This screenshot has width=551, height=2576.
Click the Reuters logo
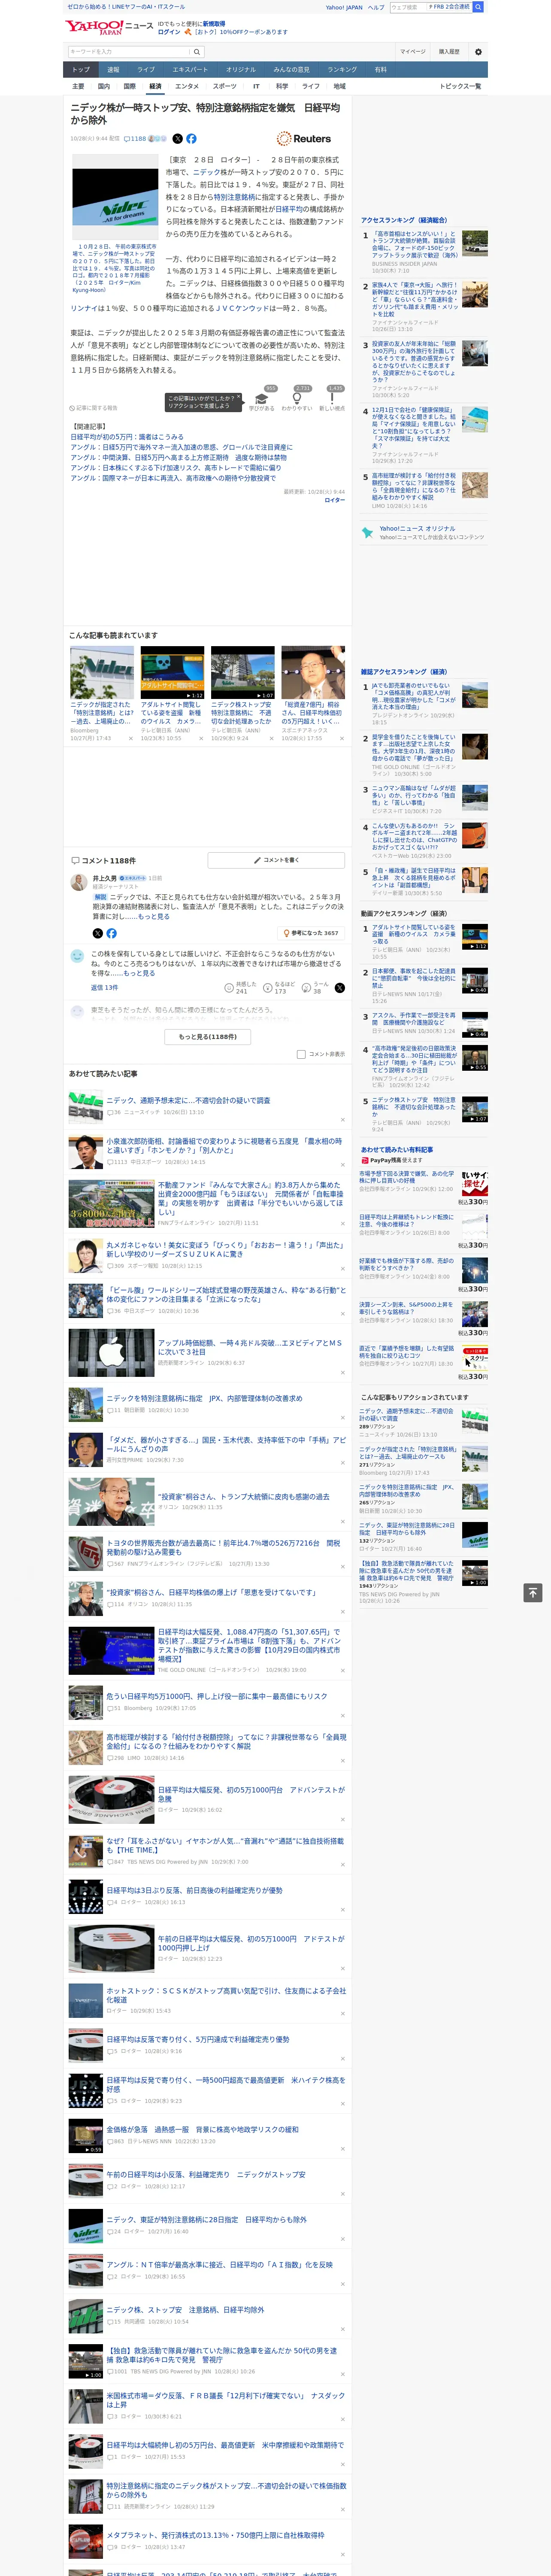click(304, 139)
